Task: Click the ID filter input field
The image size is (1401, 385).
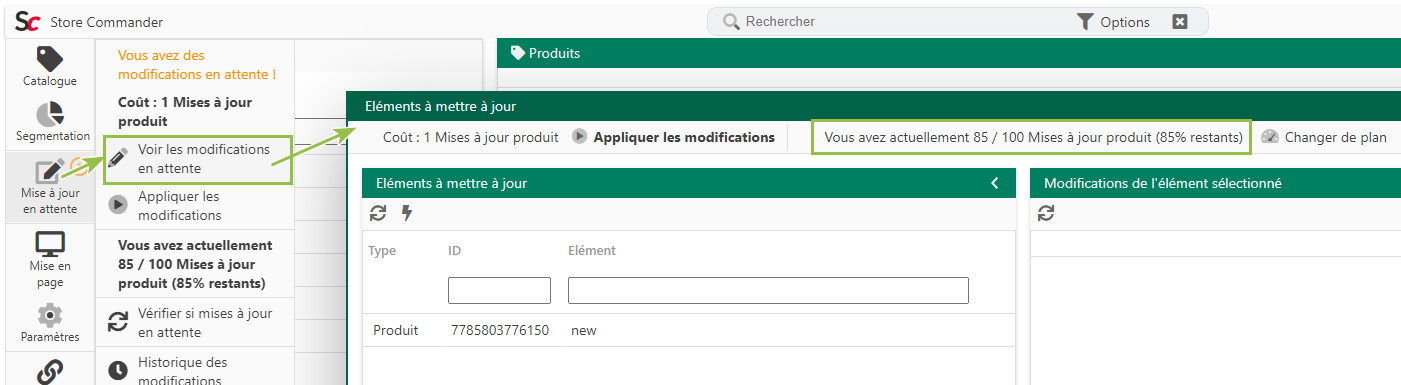Action: click(499, 290)
